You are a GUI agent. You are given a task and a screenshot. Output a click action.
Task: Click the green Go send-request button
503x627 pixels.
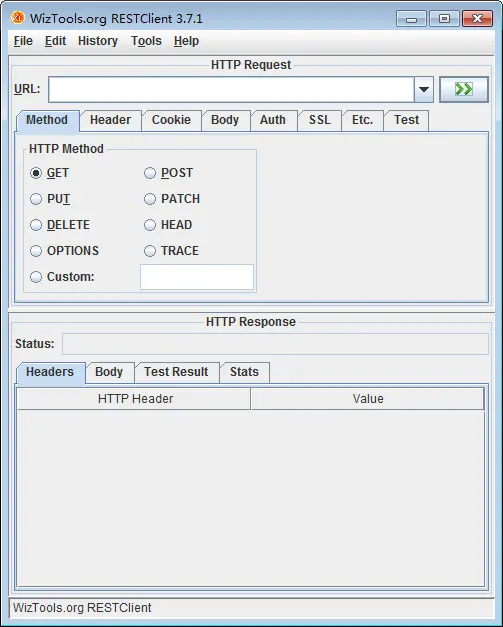(463, 89)
